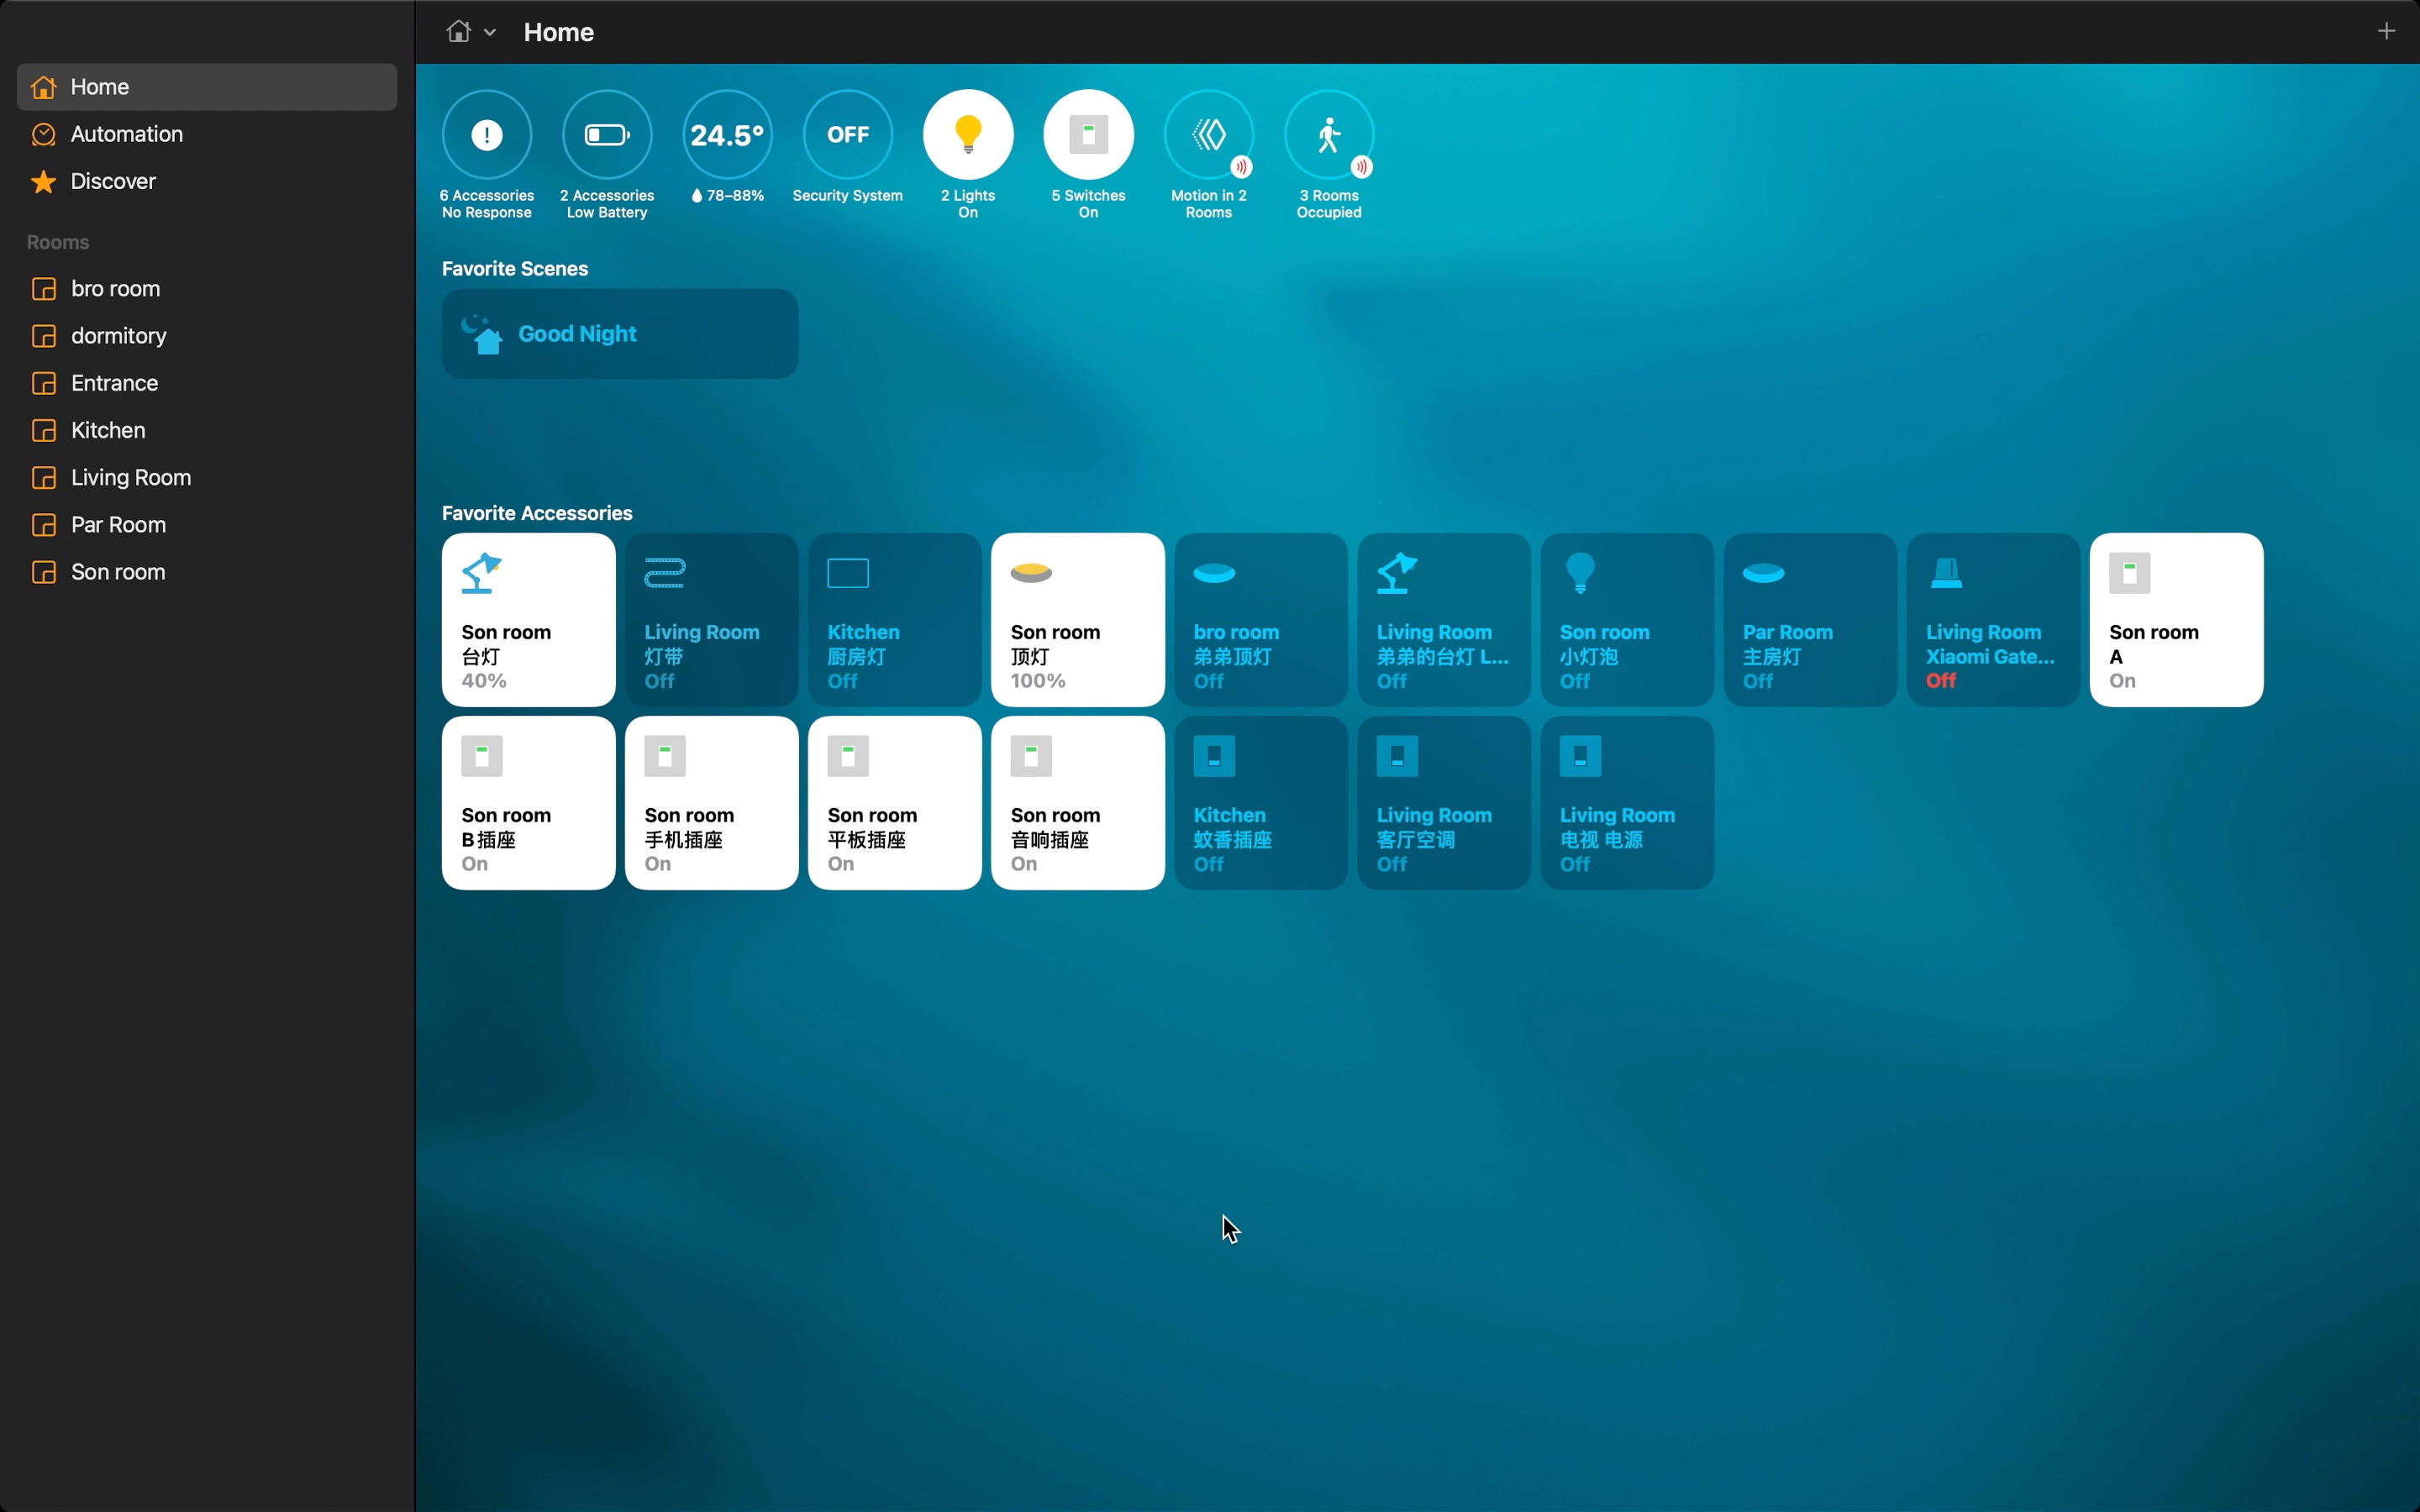Toggle the Son room 顶灯 ceiling light at 100%
The height and width of the screenshot is (1512, 2420).
click(x=1077, y=619)
